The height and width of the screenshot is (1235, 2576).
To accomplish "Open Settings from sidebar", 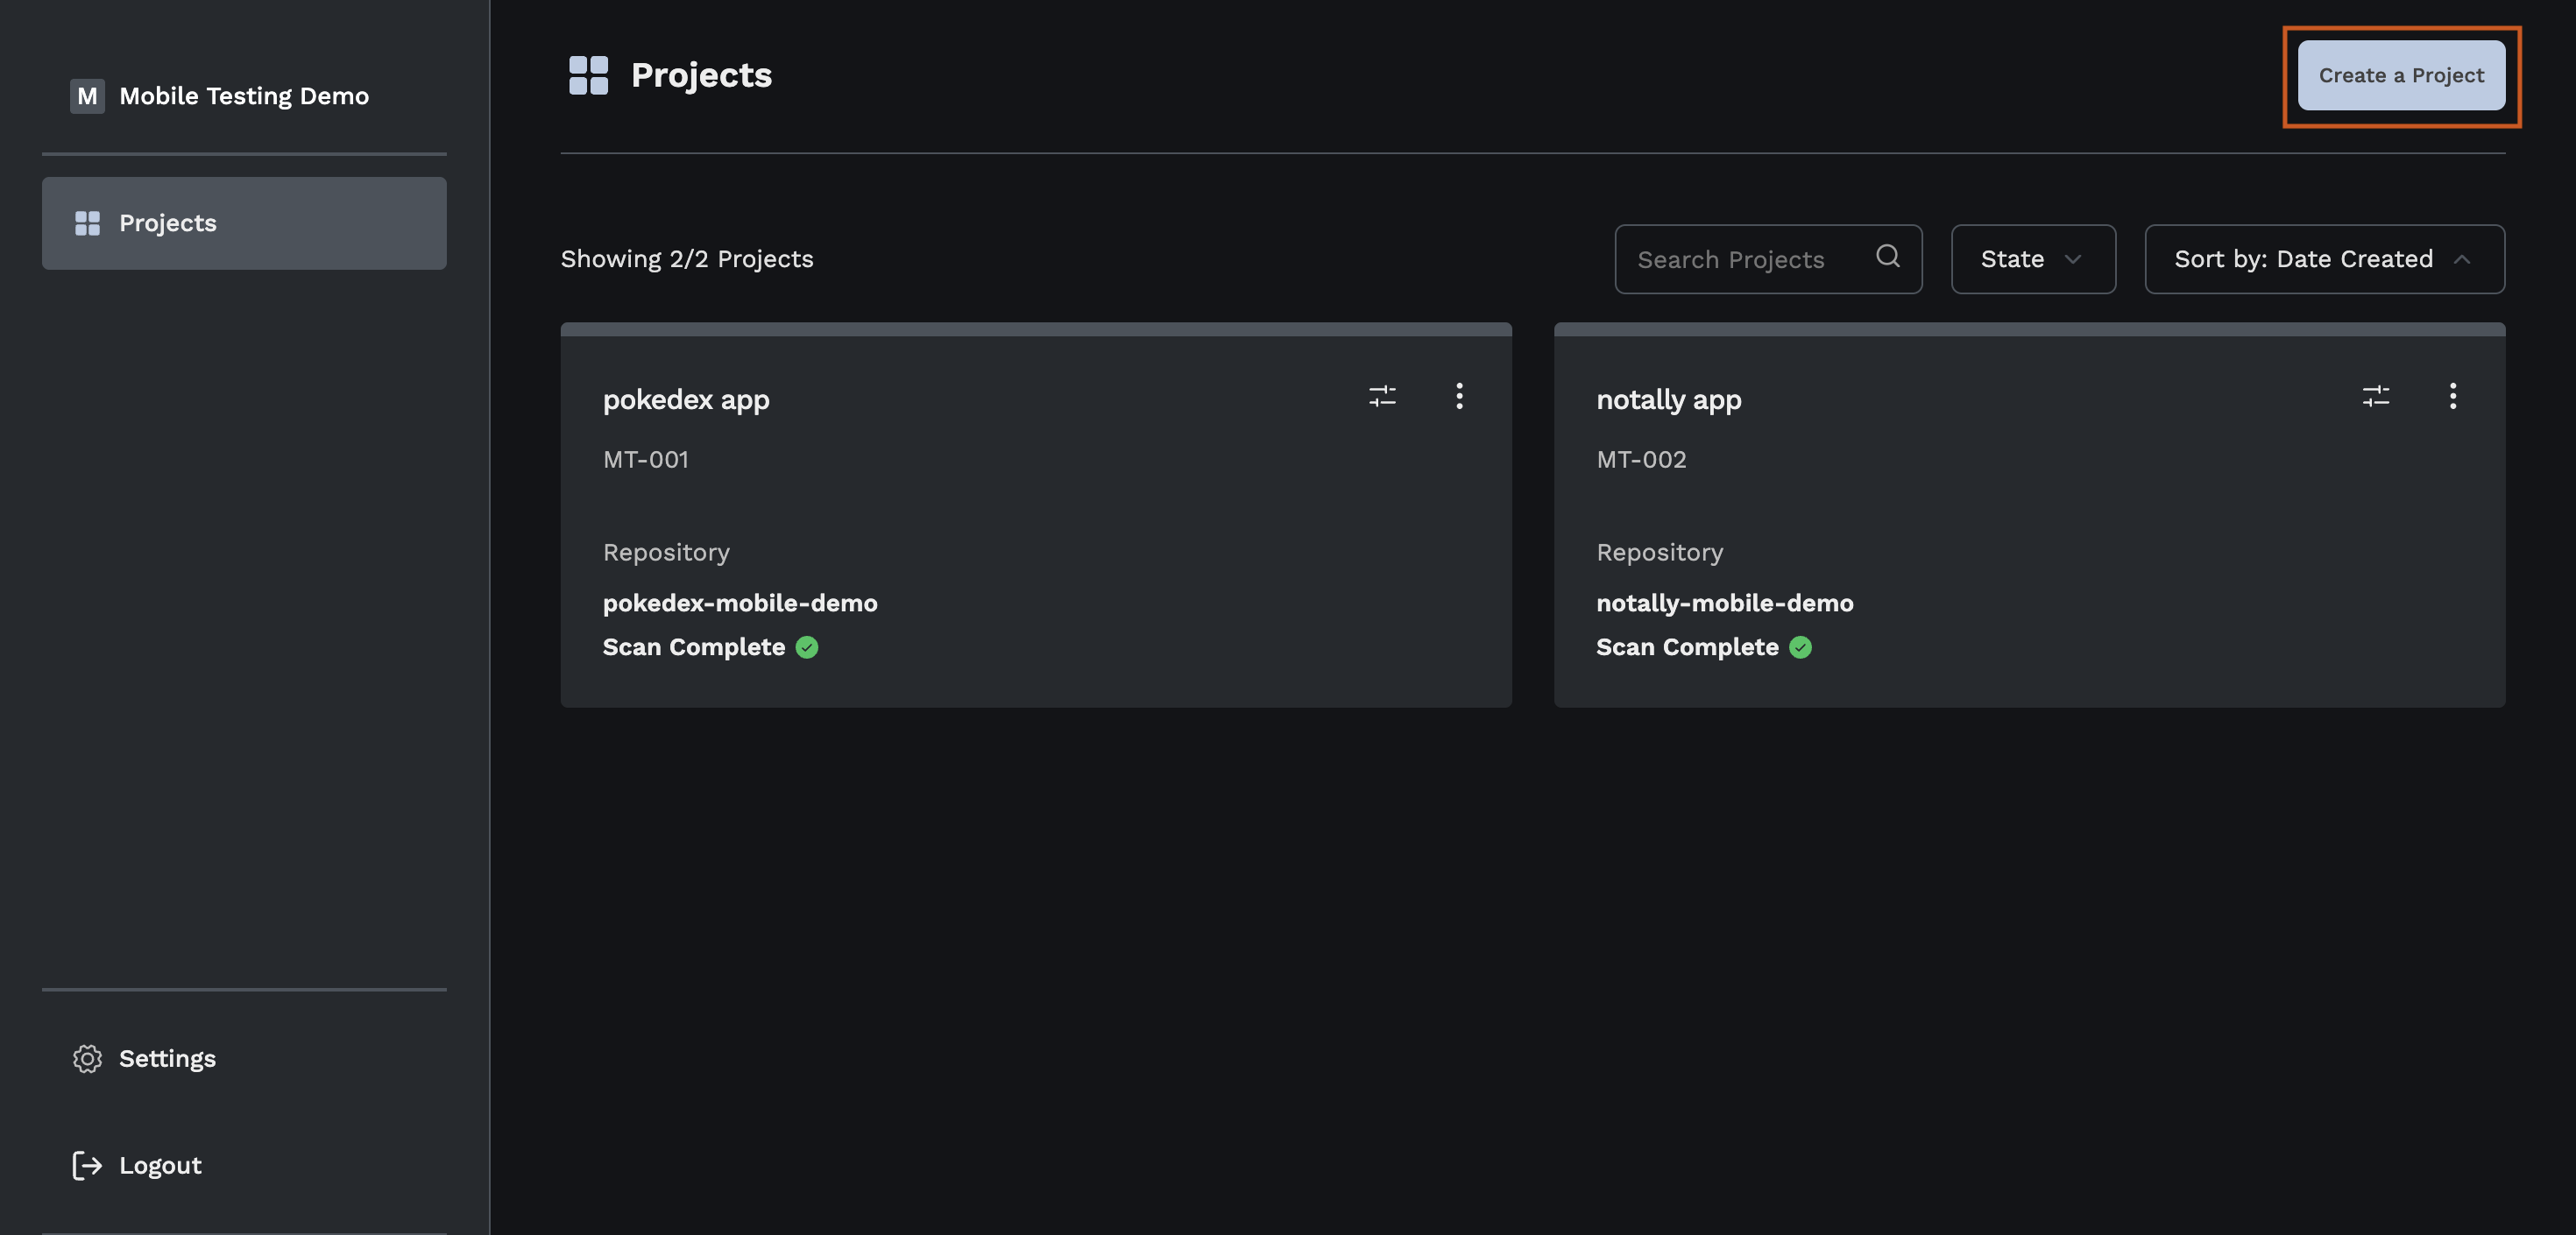I will click(166, 1058).
